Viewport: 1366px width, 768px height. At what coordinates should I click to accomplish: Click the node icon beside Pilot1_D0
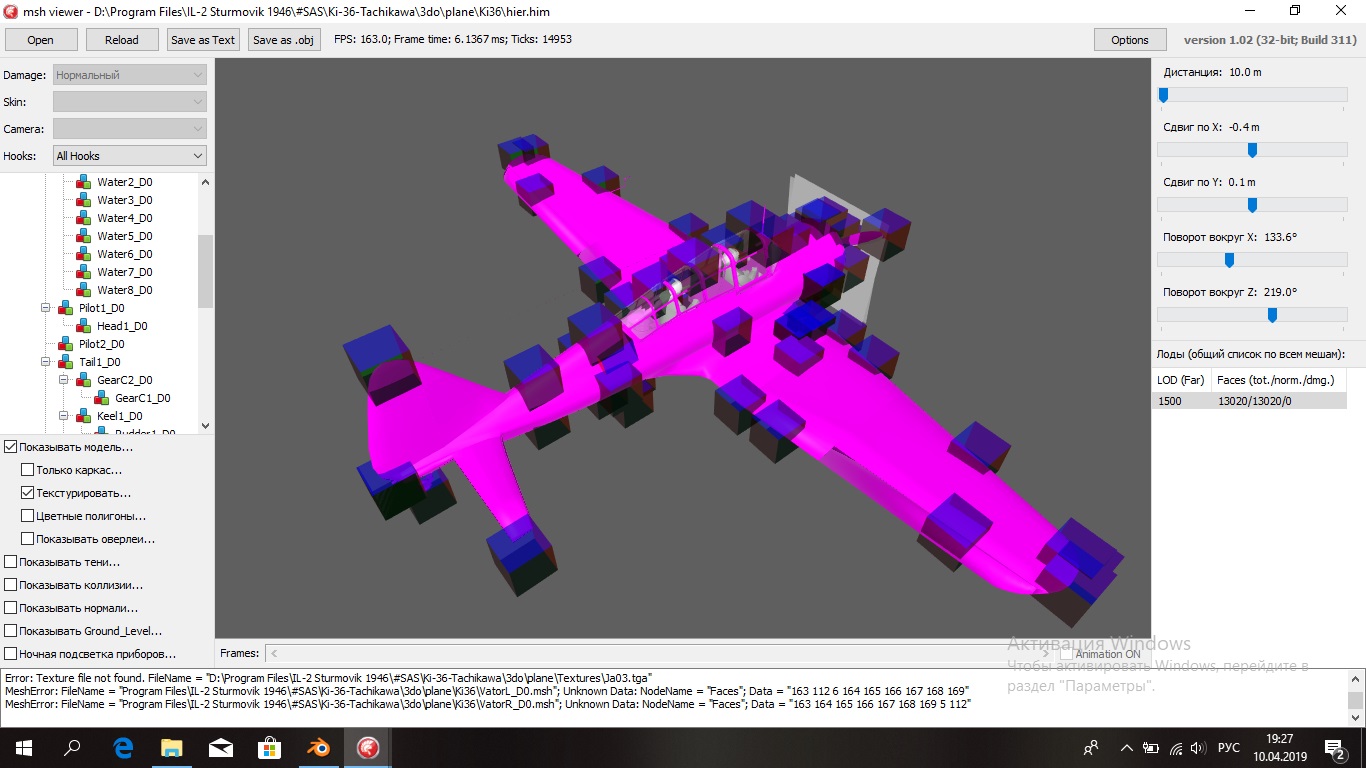[66, 308]
